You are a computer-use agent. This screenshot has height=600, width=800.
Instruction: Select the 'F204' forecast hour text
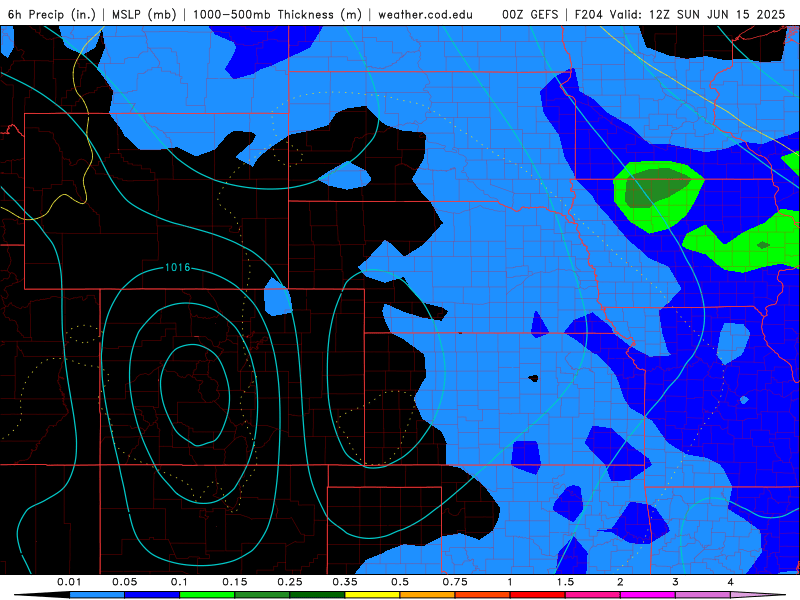click(590, 14)
